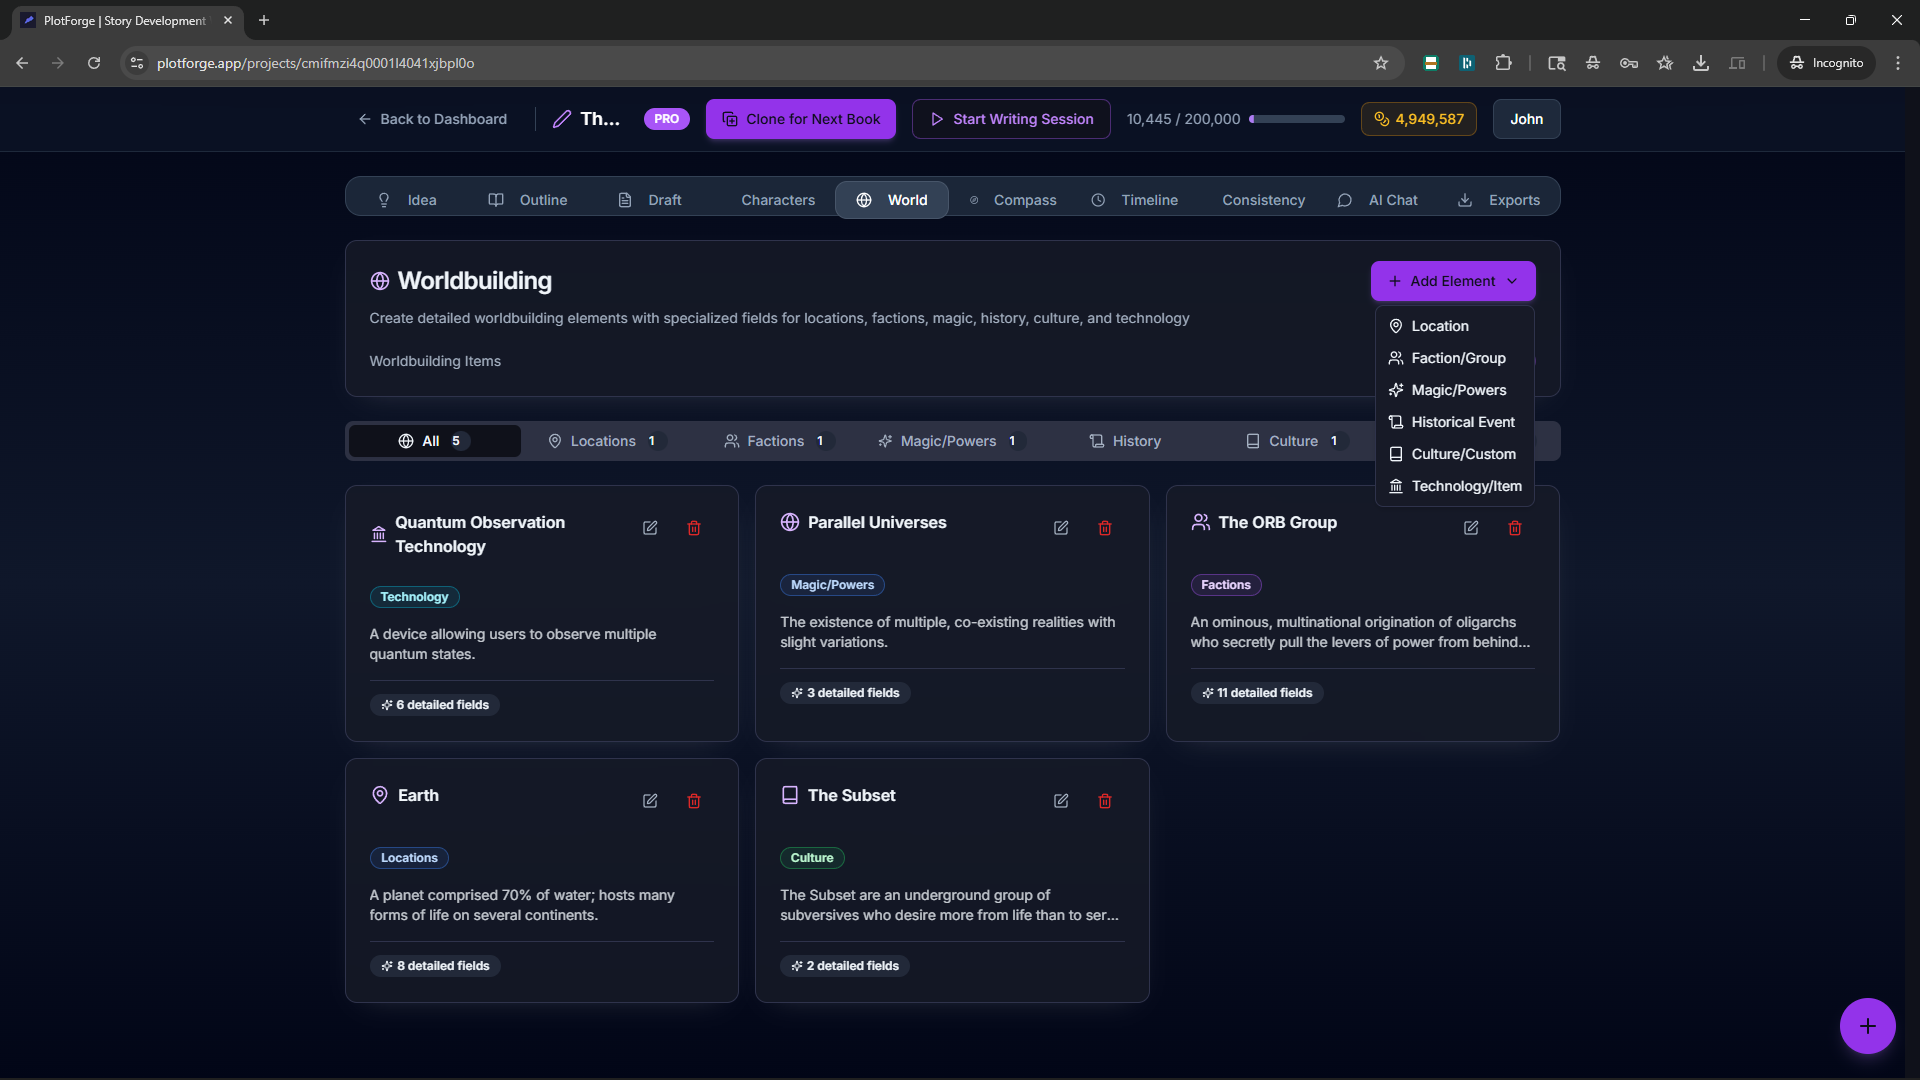Screen dimensions: 1920x1080
Task: Open the AI Chat tab
Action: tap(1378, 200)
